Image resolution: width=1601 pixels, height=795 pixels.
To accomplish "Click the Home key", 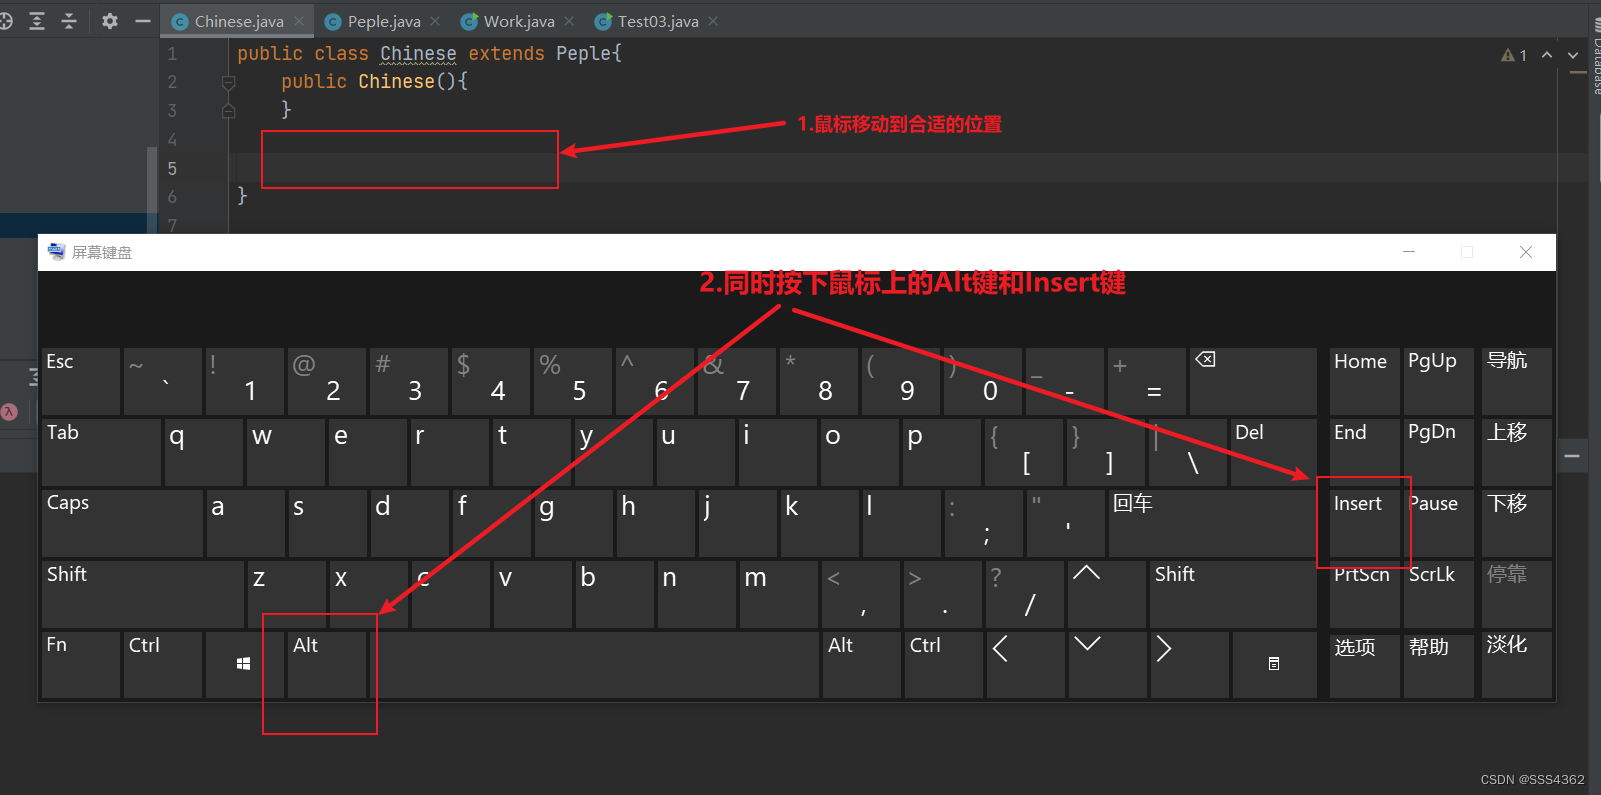I will [x=1365, y=381].
